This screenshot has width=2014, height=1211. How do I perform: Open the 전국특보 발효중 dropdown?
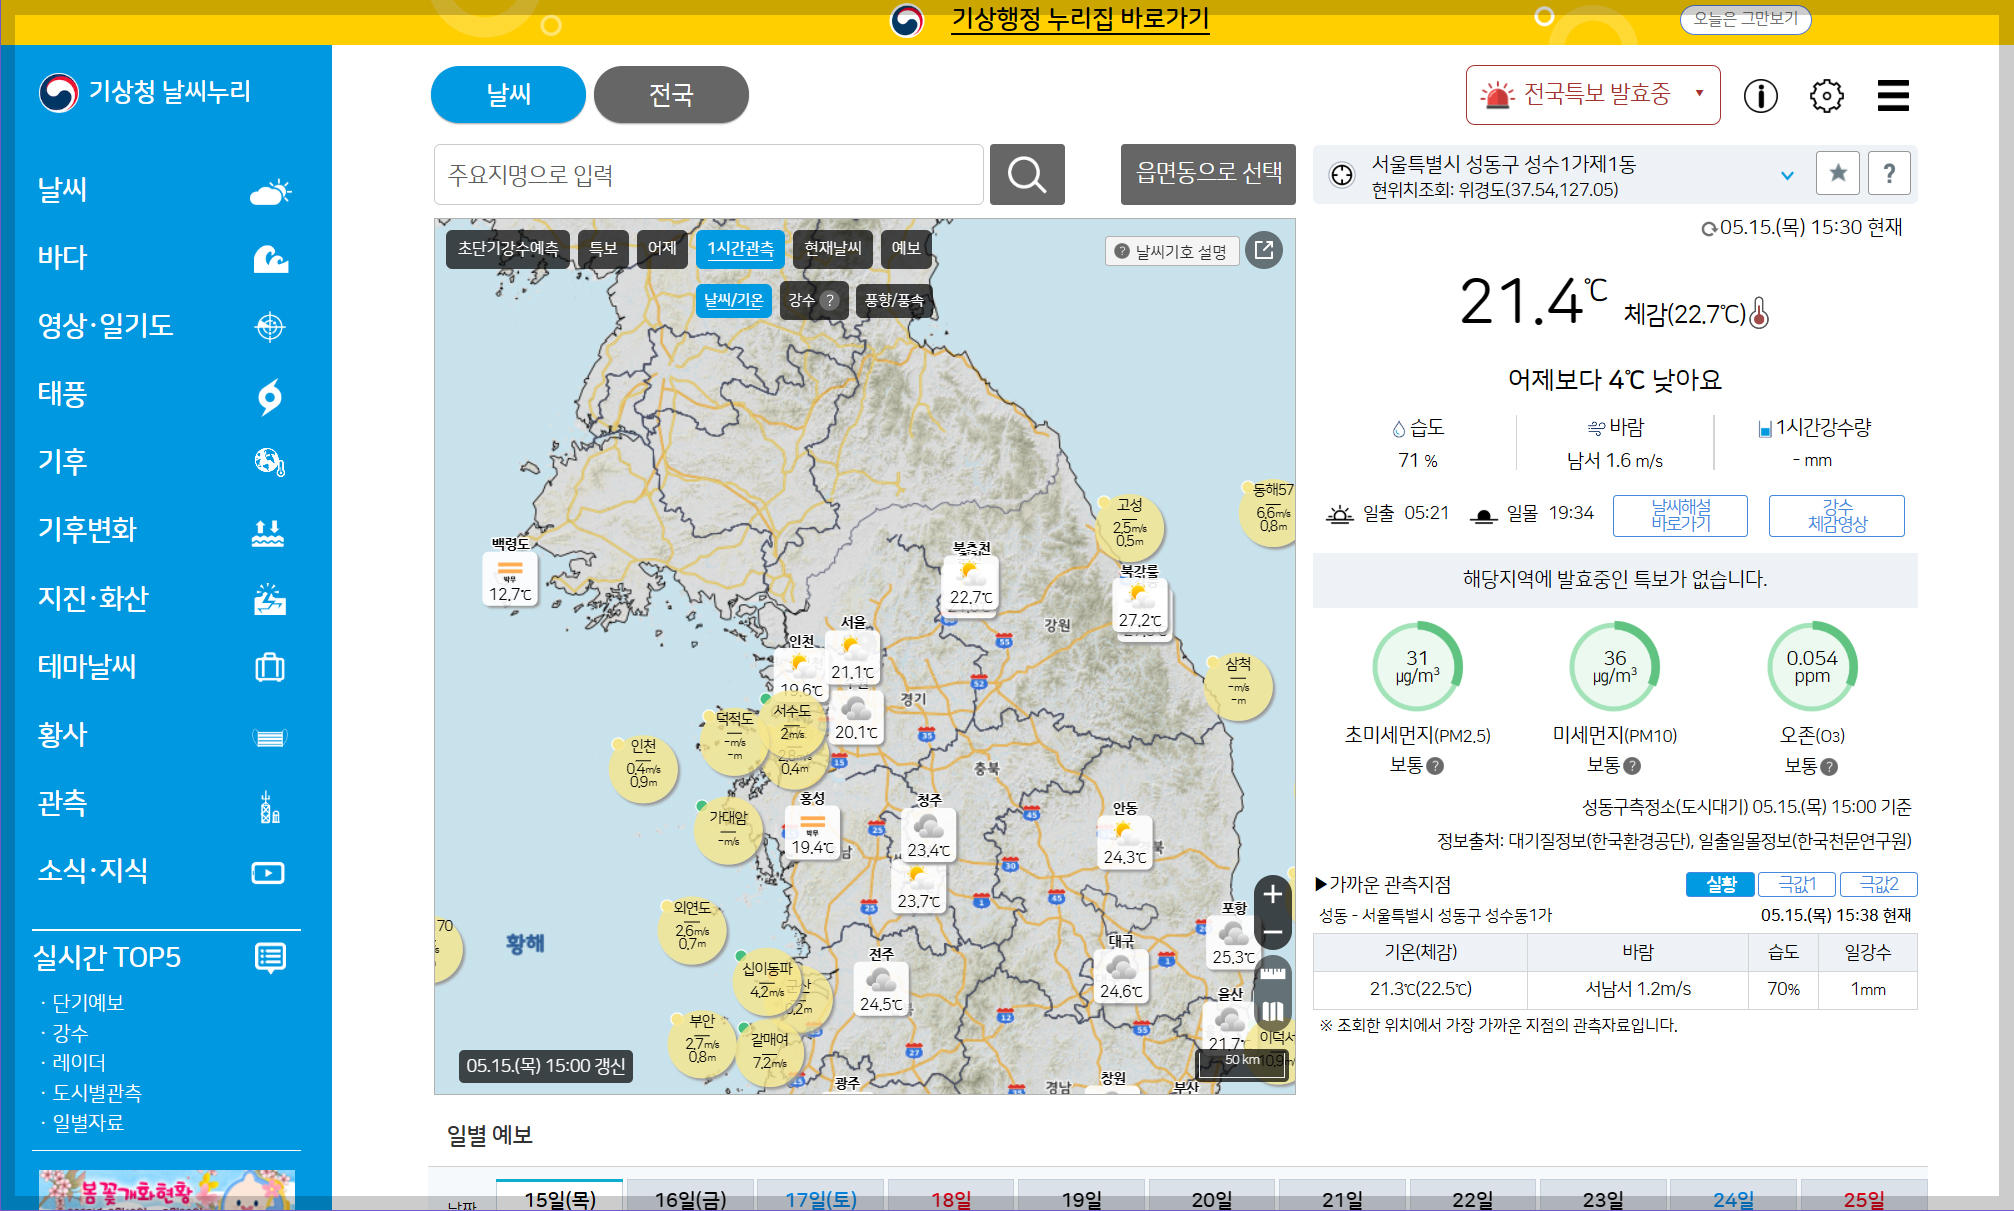(1697, 94)
